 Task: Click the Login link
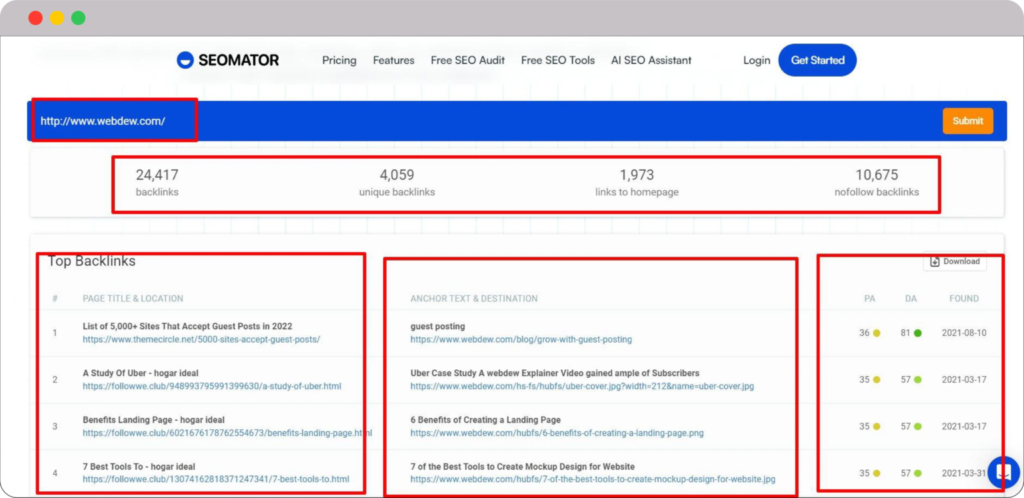point(756,60)
